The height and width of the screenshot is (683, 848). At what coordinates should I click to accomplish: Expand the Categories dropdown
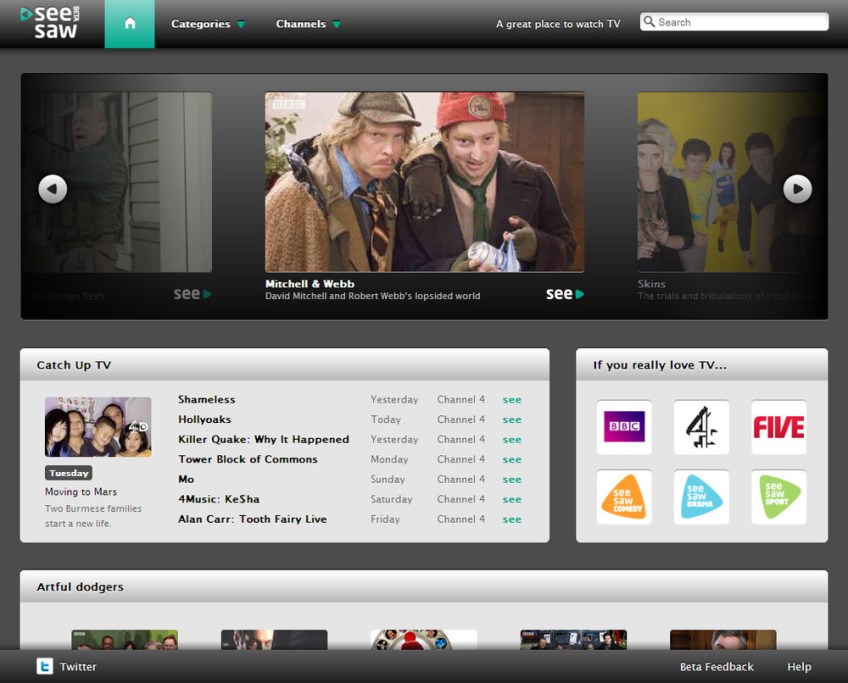(x=200, y=22)
